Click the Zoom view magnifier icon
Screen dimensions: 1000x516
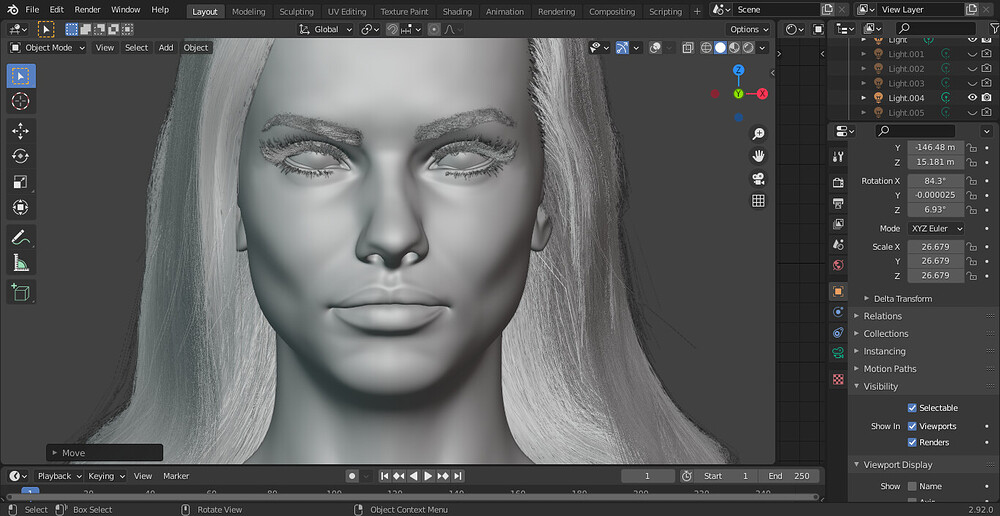click(758, 134)
